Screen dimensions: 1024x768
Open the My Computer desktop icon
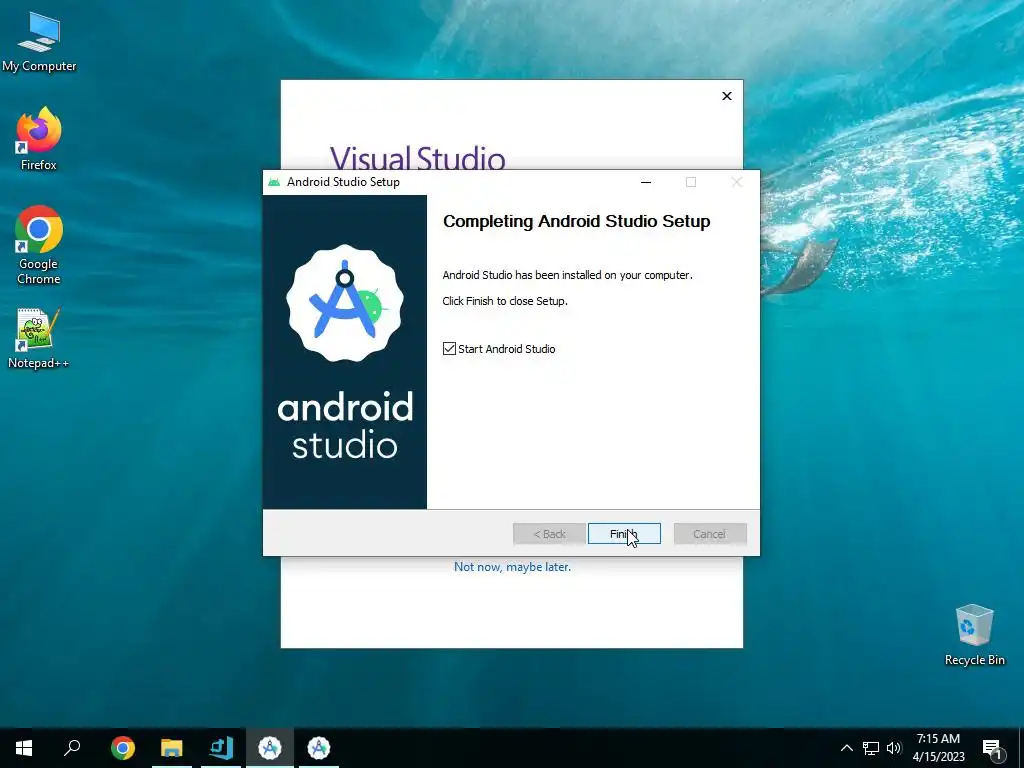(x=39, y=42)
